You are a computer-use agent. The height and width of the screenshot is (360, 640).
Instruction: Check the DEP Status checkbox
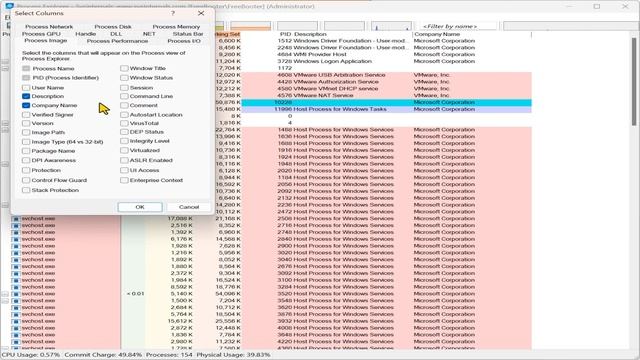click(124, 132)
